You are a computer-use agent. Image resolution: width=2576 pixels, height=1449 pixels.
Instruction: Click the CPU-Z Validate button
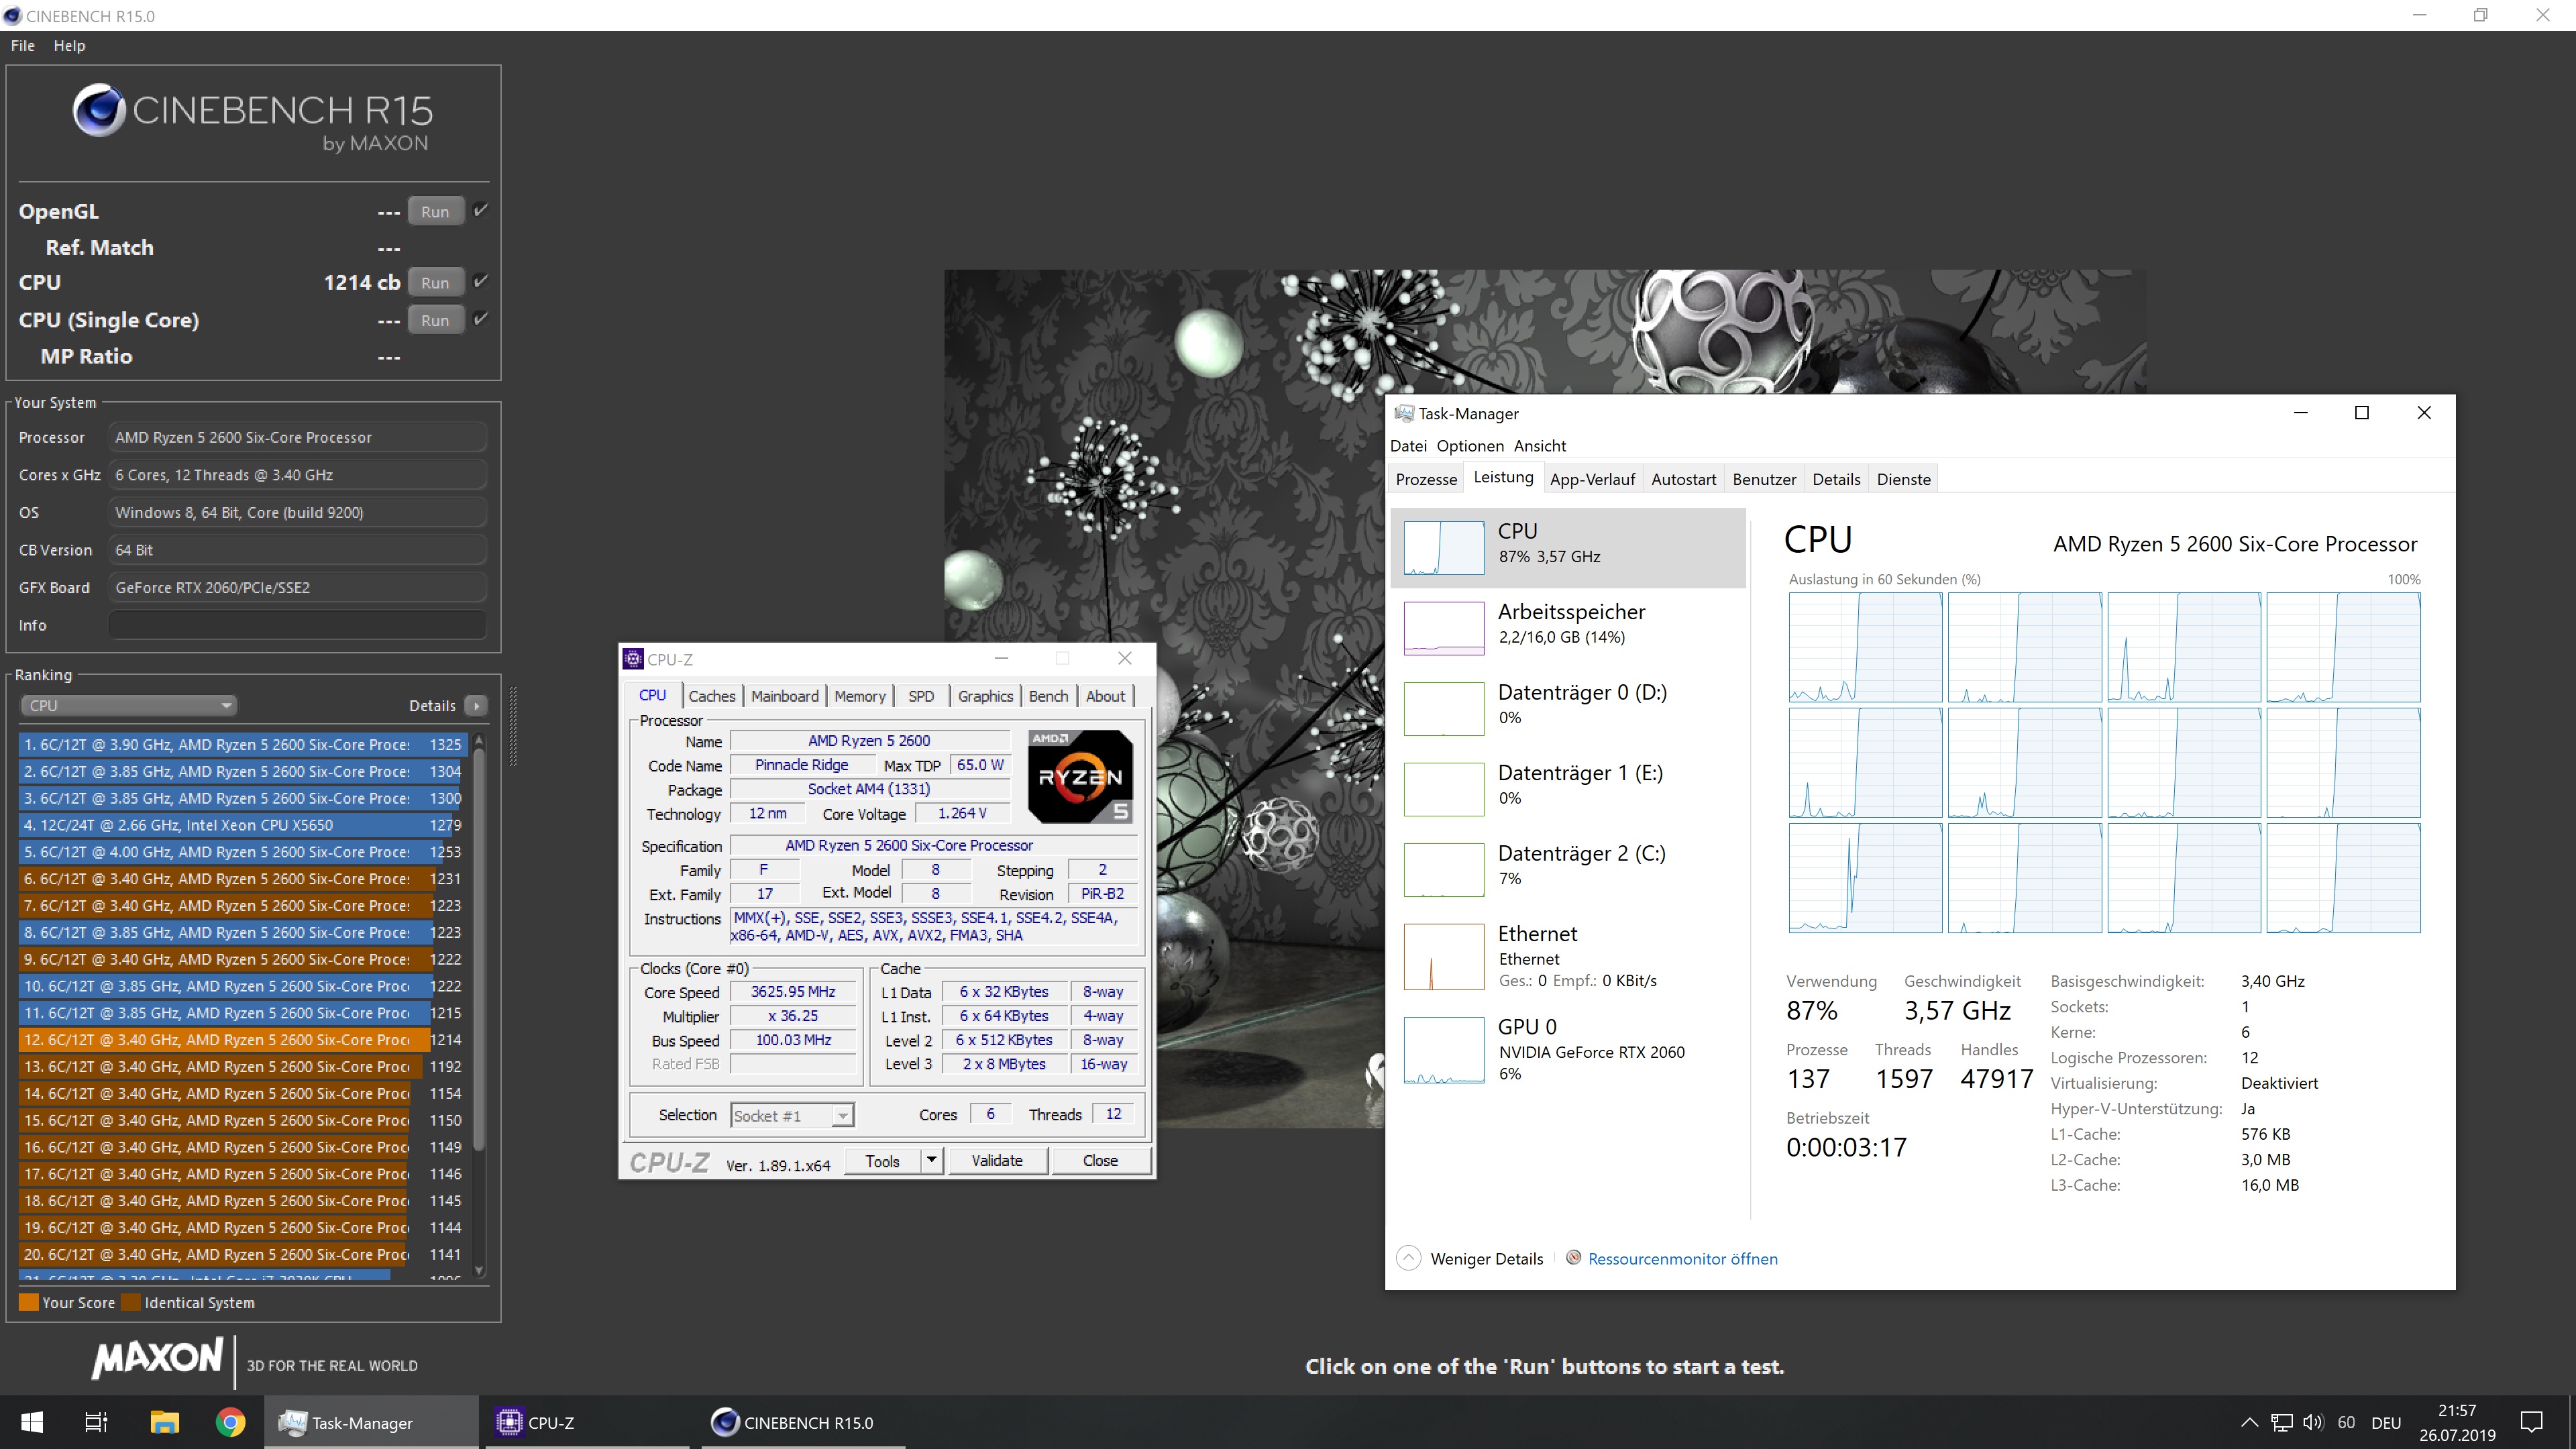[996, 1160]
